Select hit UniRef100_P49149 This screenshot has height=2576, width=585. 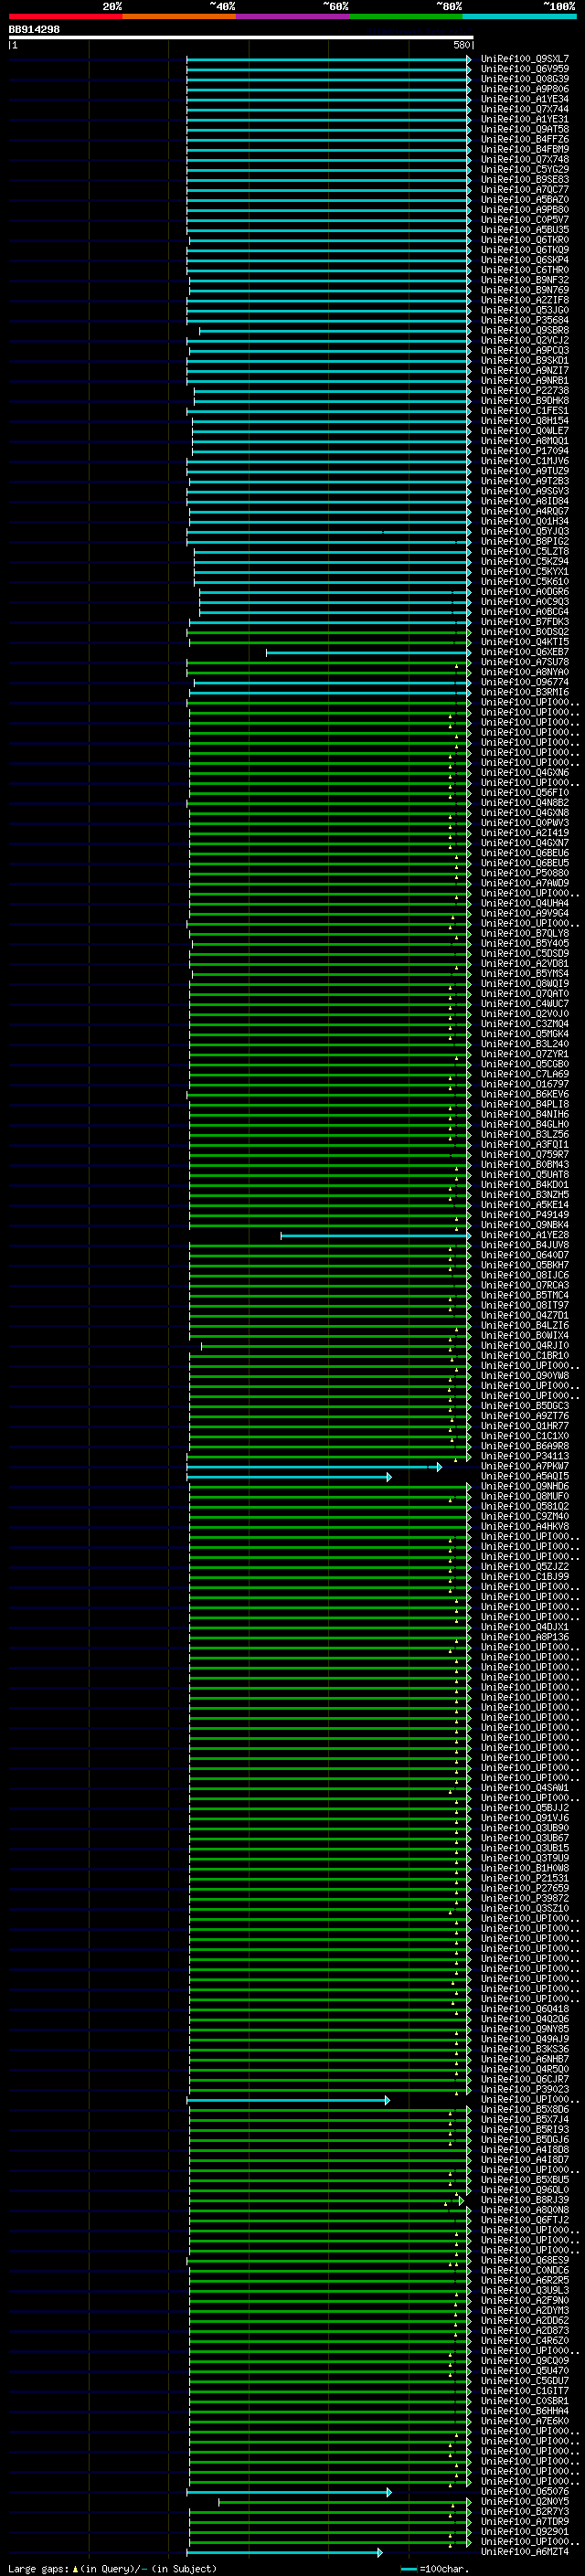pos(524,1215)
